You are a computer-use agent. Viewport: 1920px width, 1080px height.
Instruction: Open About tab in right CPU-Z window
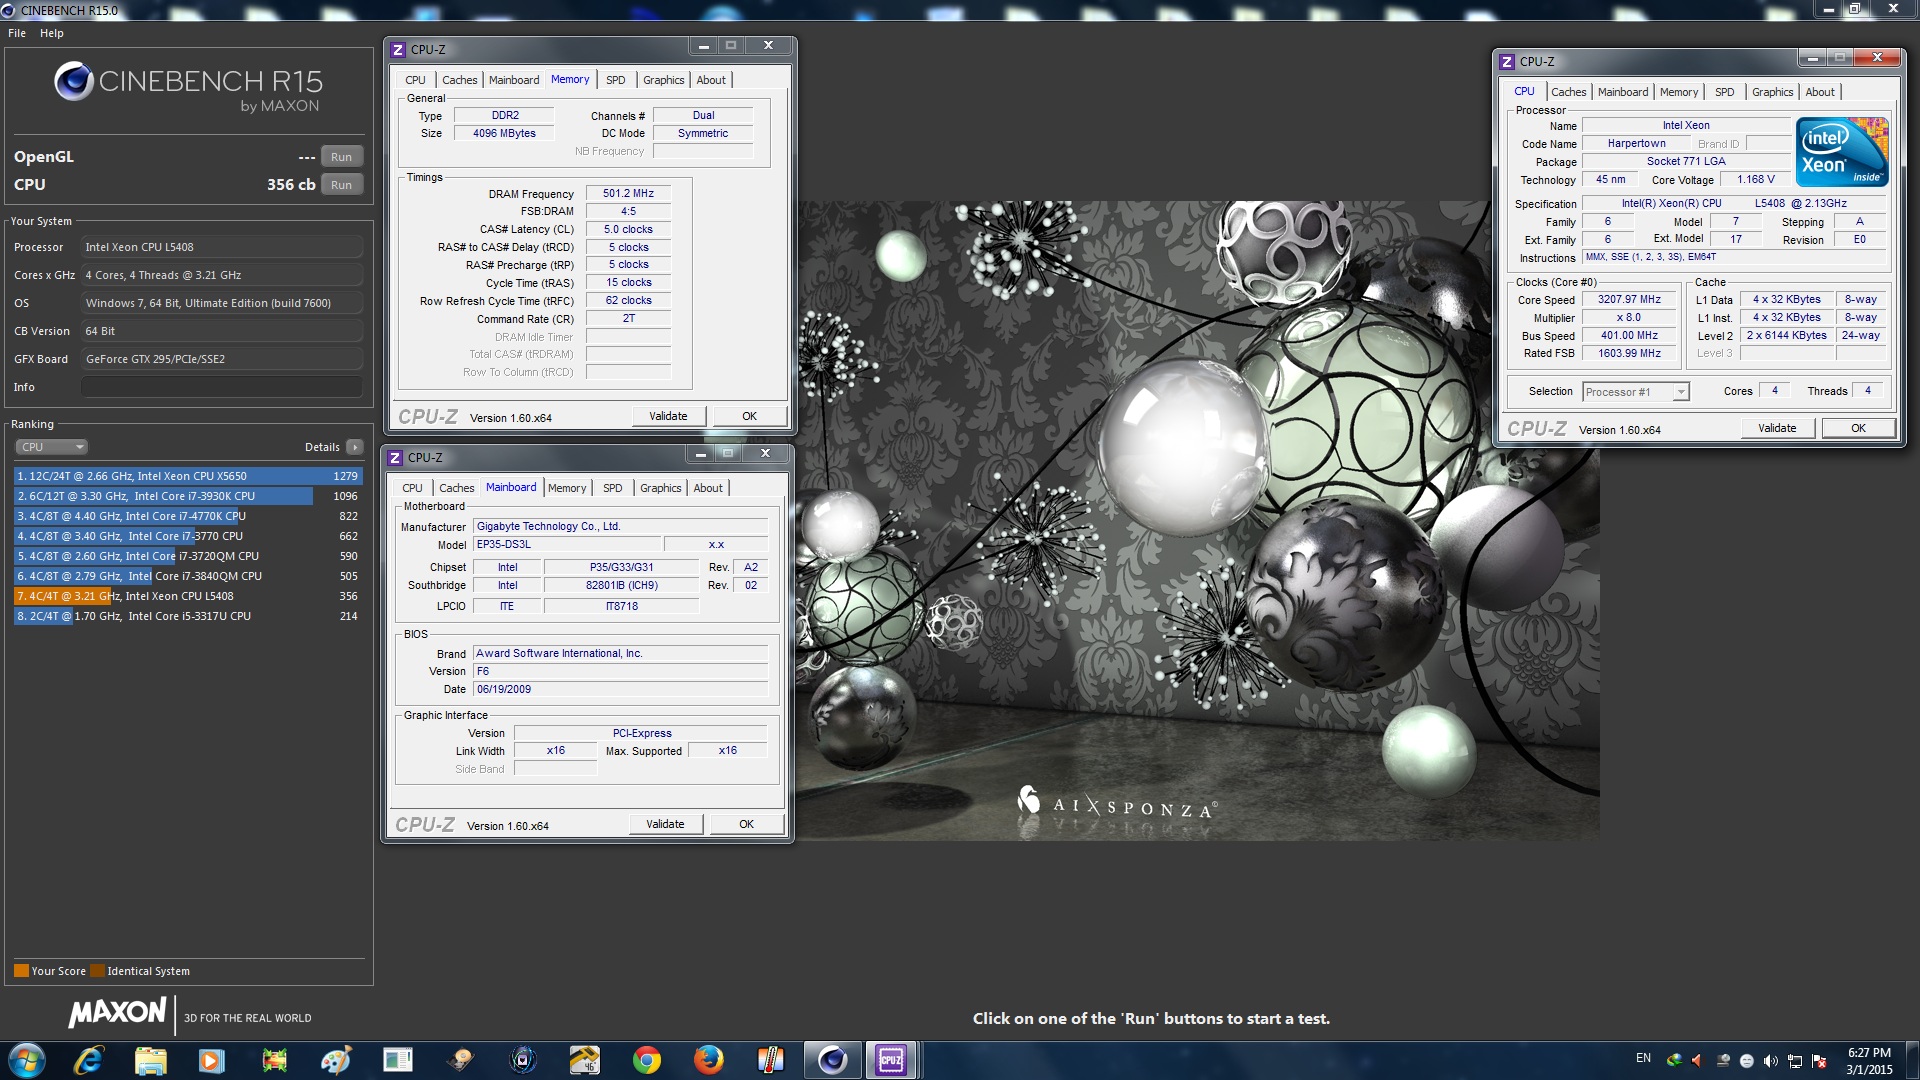pyautogui.click(x=1820, y=92)
